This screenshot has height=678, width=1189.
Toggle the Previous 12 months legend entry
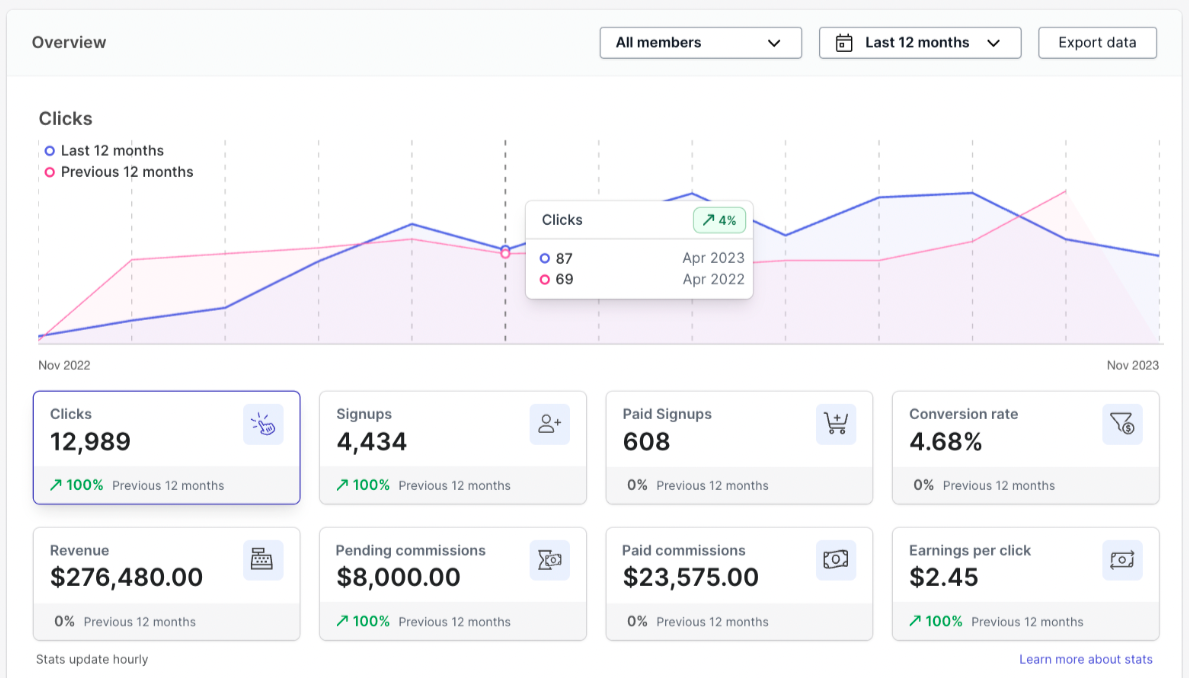(x=119, y=172)
